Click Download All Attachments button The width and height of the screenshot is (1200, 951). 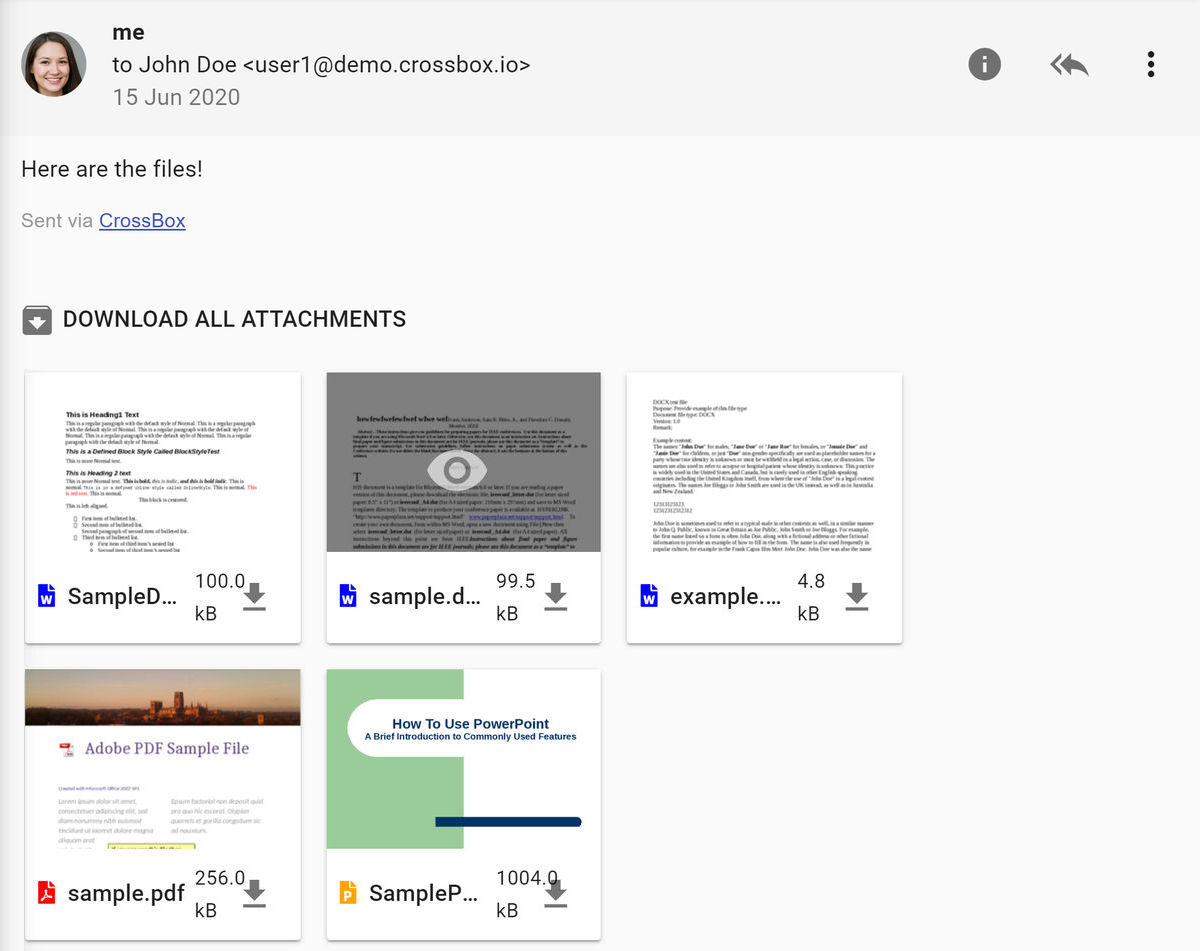[x=234, y=319]
